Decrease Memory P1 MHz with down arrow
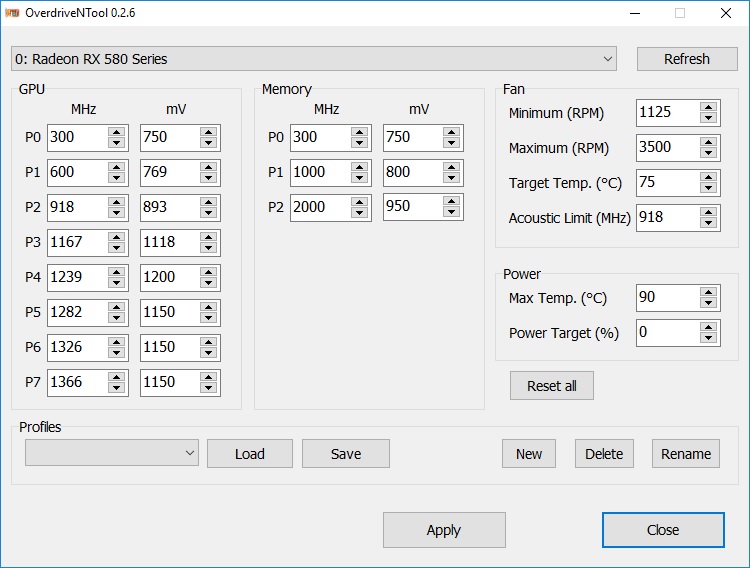 click(x=359, y=178)
